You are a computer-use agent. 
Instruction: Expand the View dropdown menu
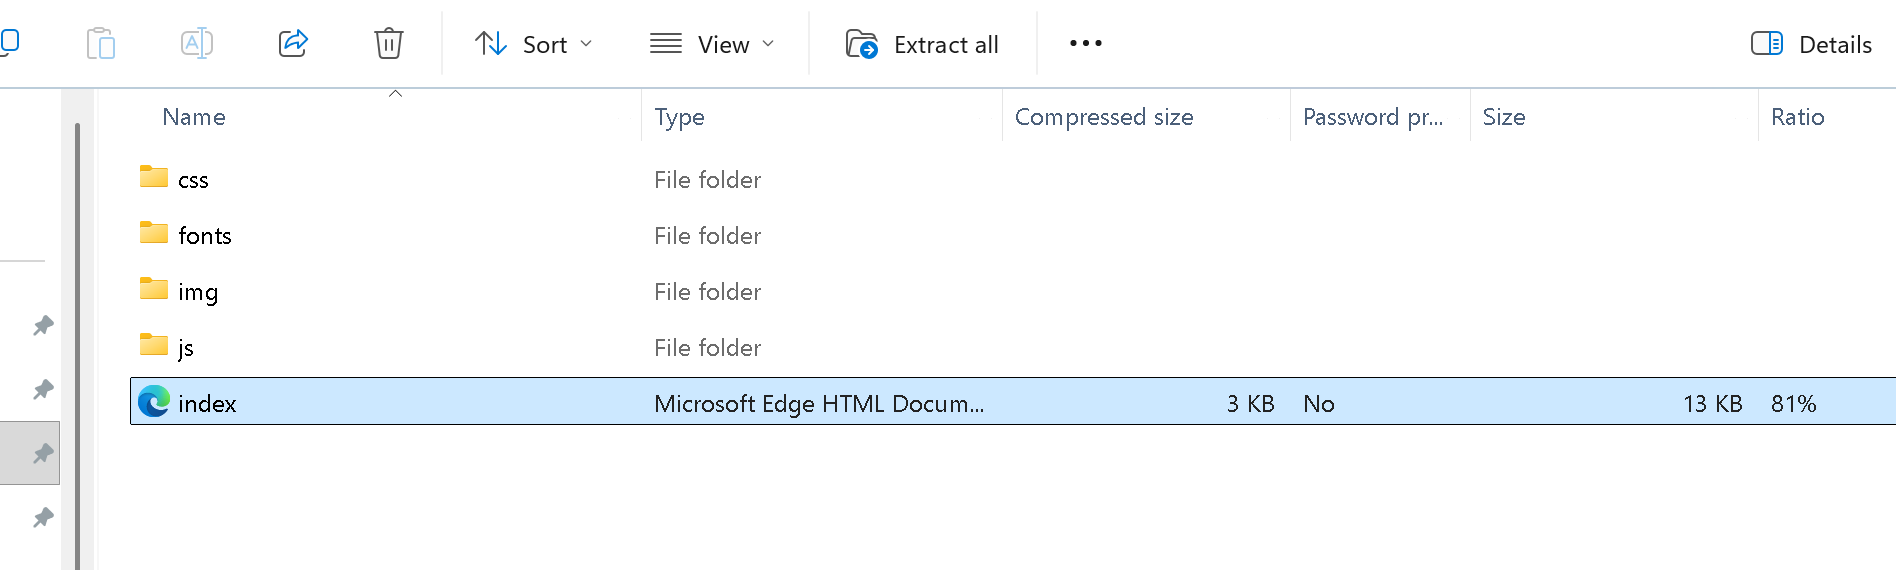[712, 44]
